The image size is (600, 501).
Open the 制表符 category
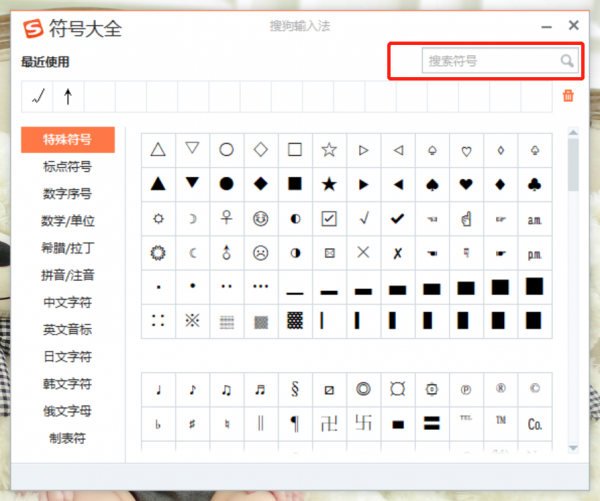point(68,438)
